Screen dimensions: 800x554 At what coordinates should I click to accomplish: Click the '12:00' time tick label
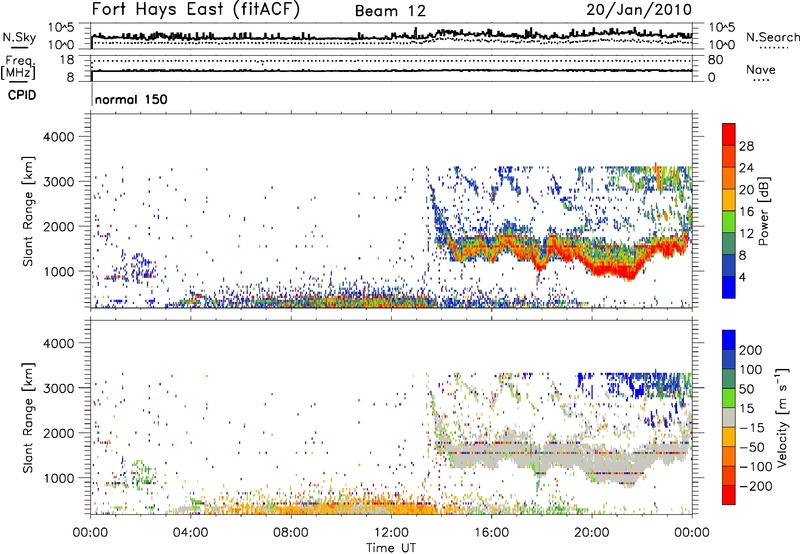click(x=391, y=533)
